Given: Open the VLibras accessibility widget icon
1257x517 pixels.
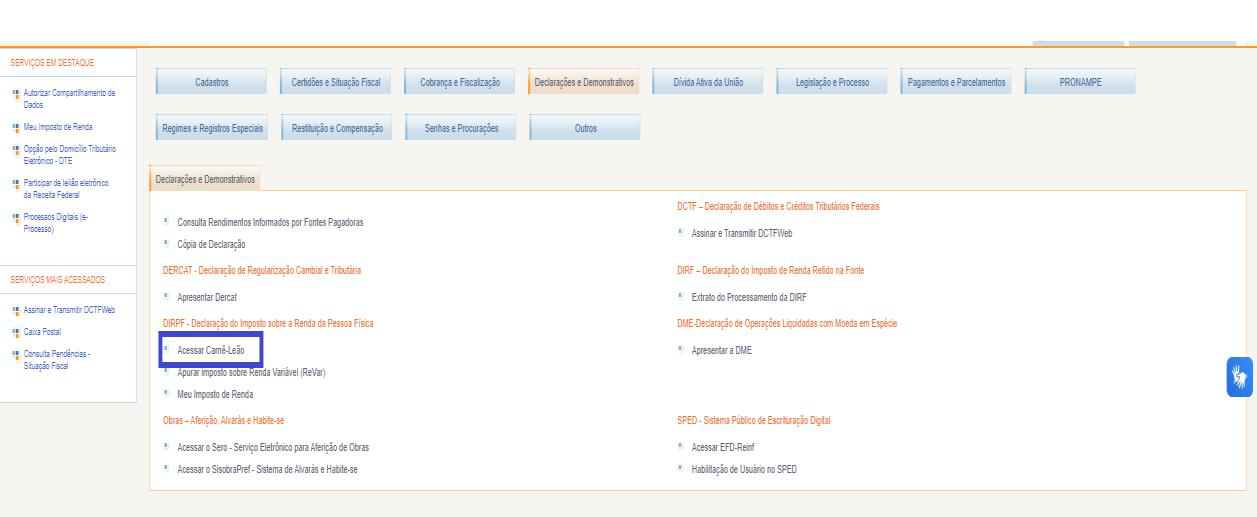Looking at the screenshot, I should (x=1240, y=377).
